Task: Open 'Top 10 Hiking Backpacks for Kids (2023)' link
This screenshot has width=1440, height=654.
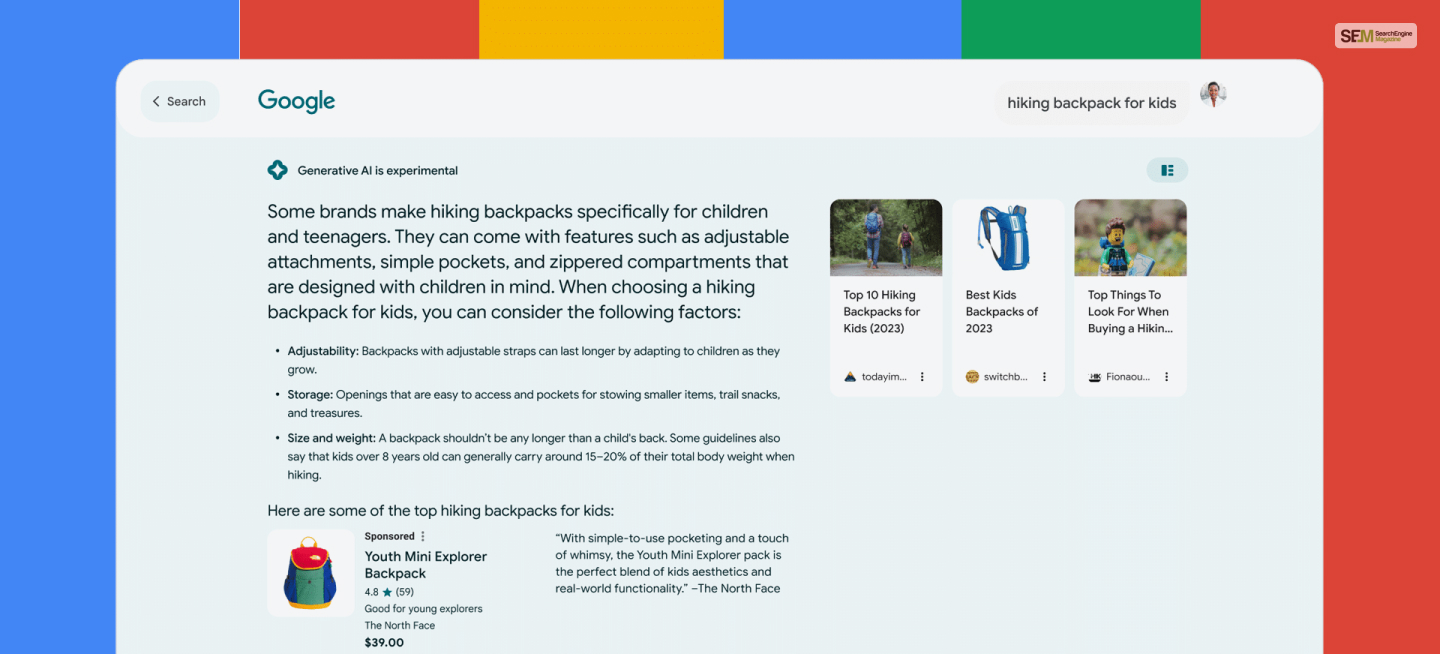Action: click(882, 311)
